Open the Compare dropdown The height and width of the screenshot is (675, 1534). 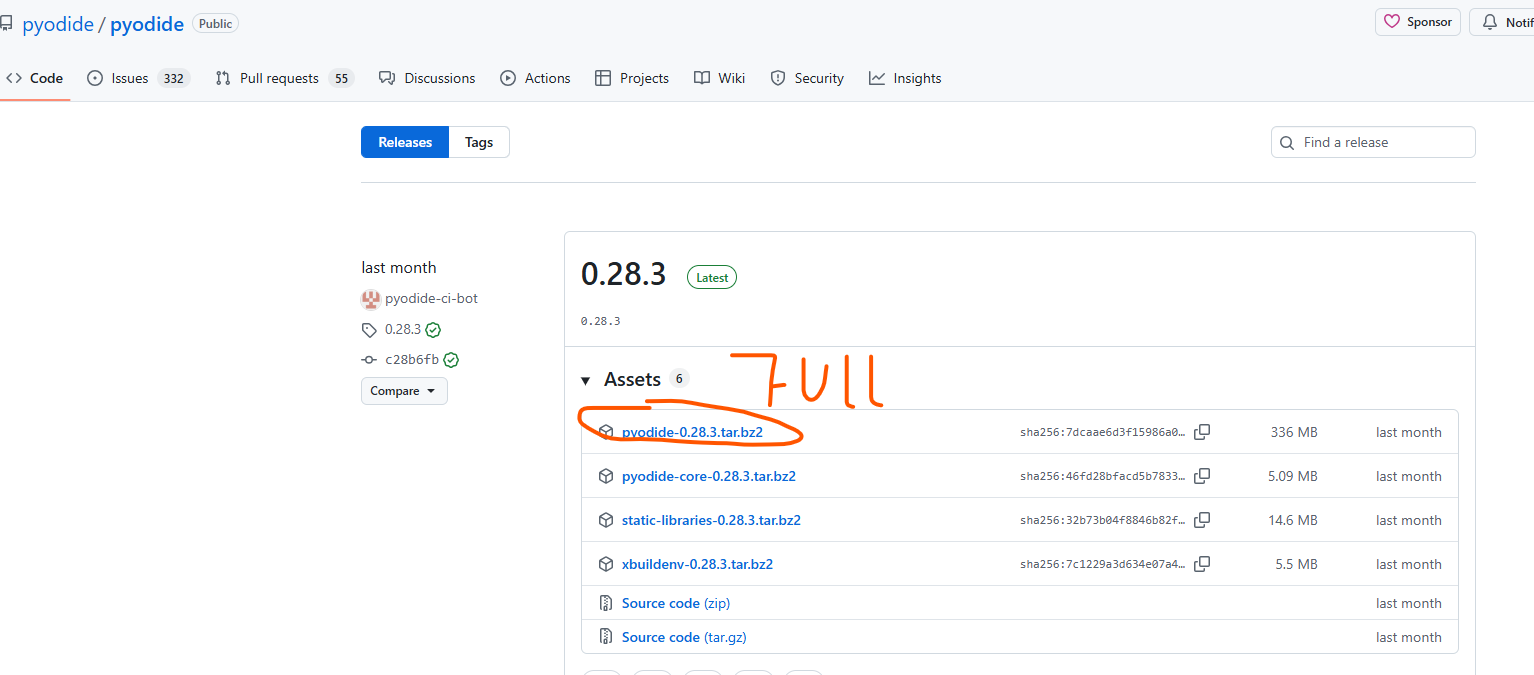point(404,391)
